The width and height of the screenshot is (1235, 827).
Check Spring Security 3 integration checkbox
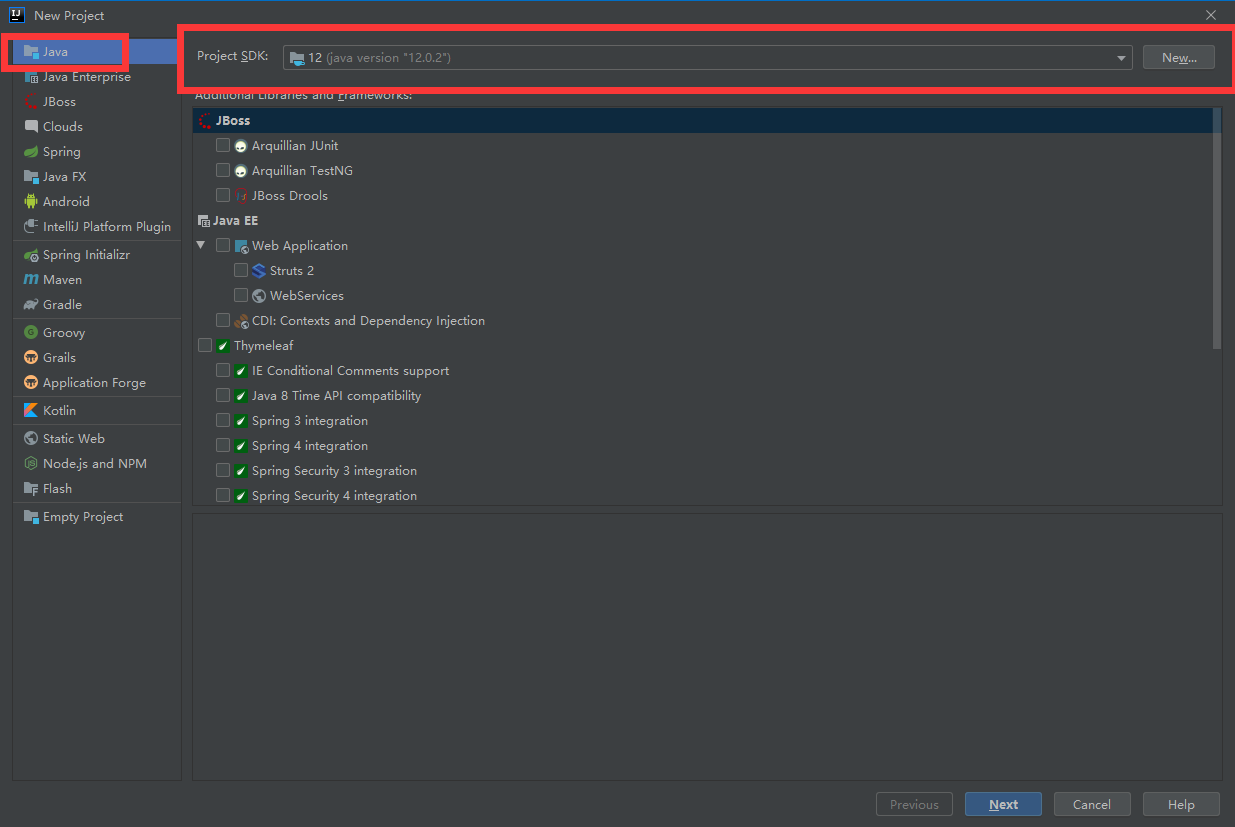(223, 471)
